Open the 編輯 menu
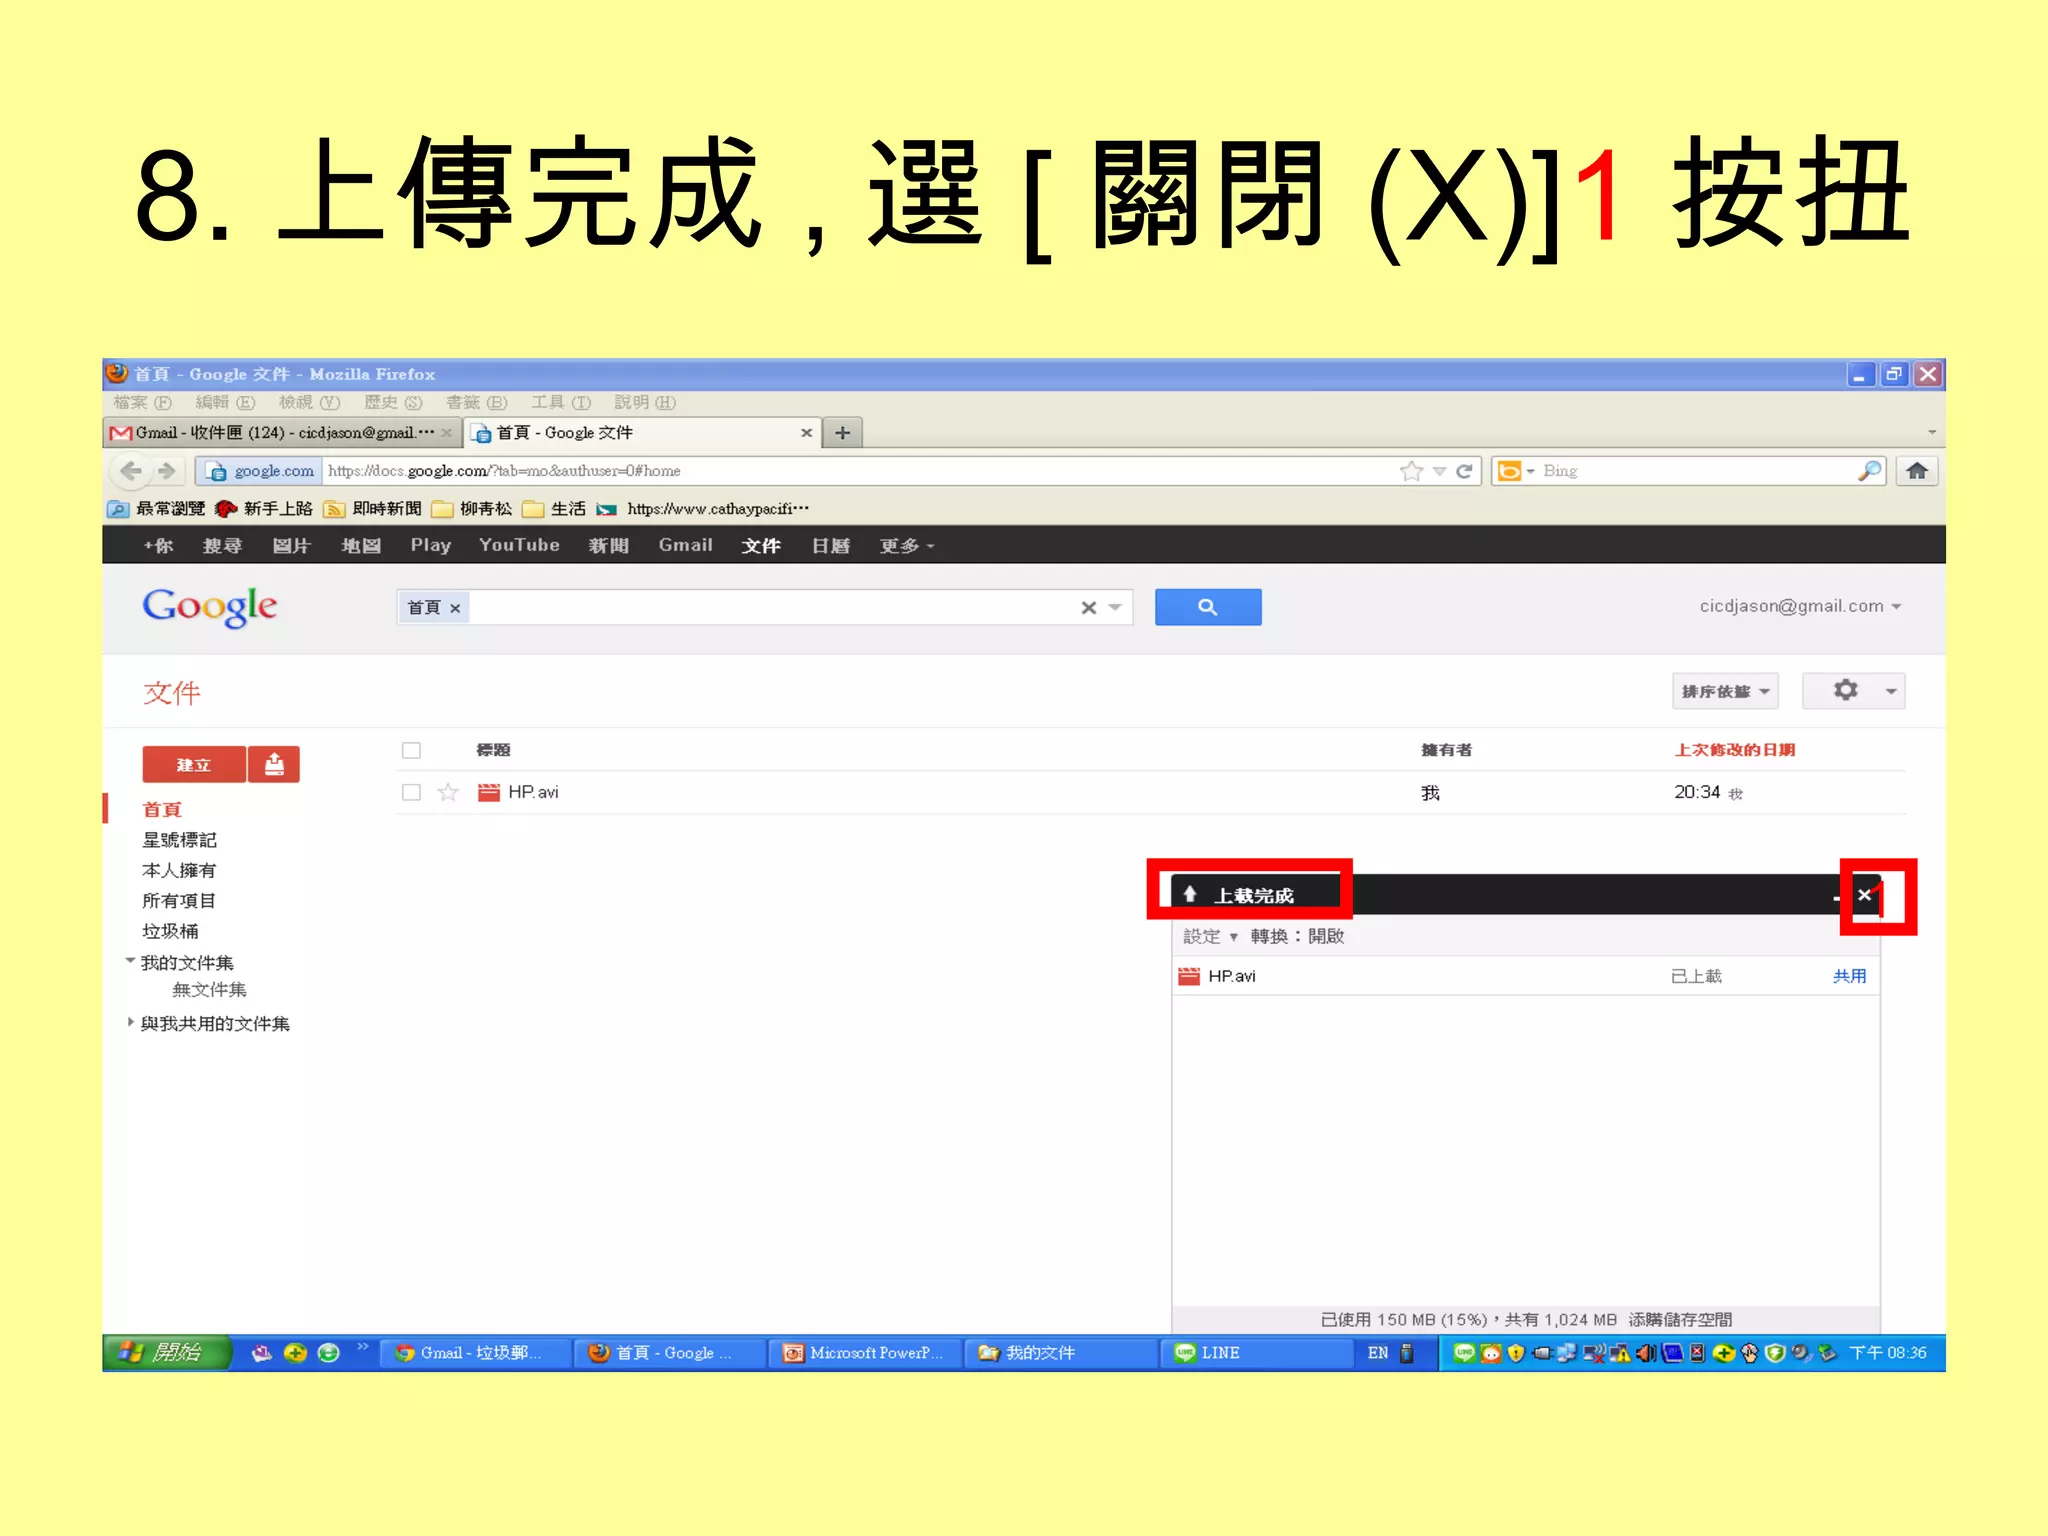Image resolution: width=2048 pixels, height=1536 pixels. (225, 402)
